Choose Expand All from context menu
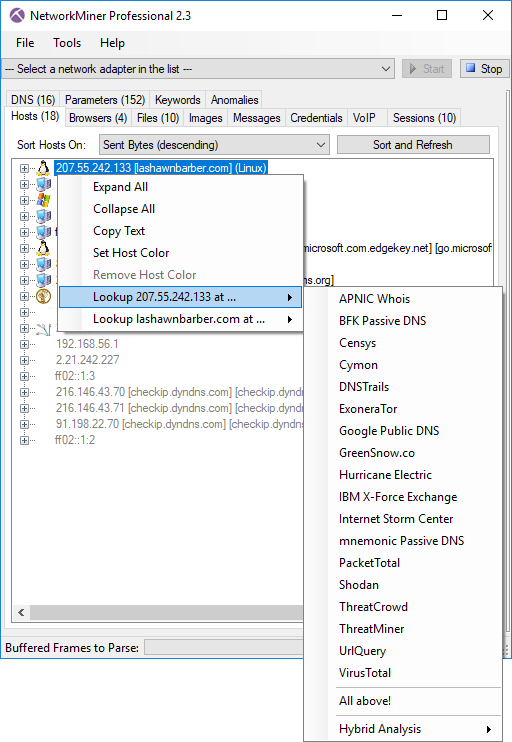 coord(180,187)
